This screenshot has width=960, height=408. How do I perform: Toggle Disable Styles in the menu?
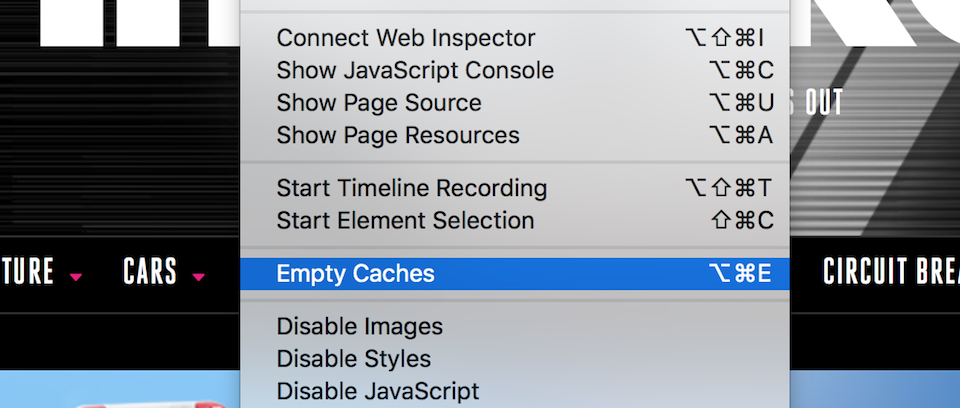tap(514, 359)
